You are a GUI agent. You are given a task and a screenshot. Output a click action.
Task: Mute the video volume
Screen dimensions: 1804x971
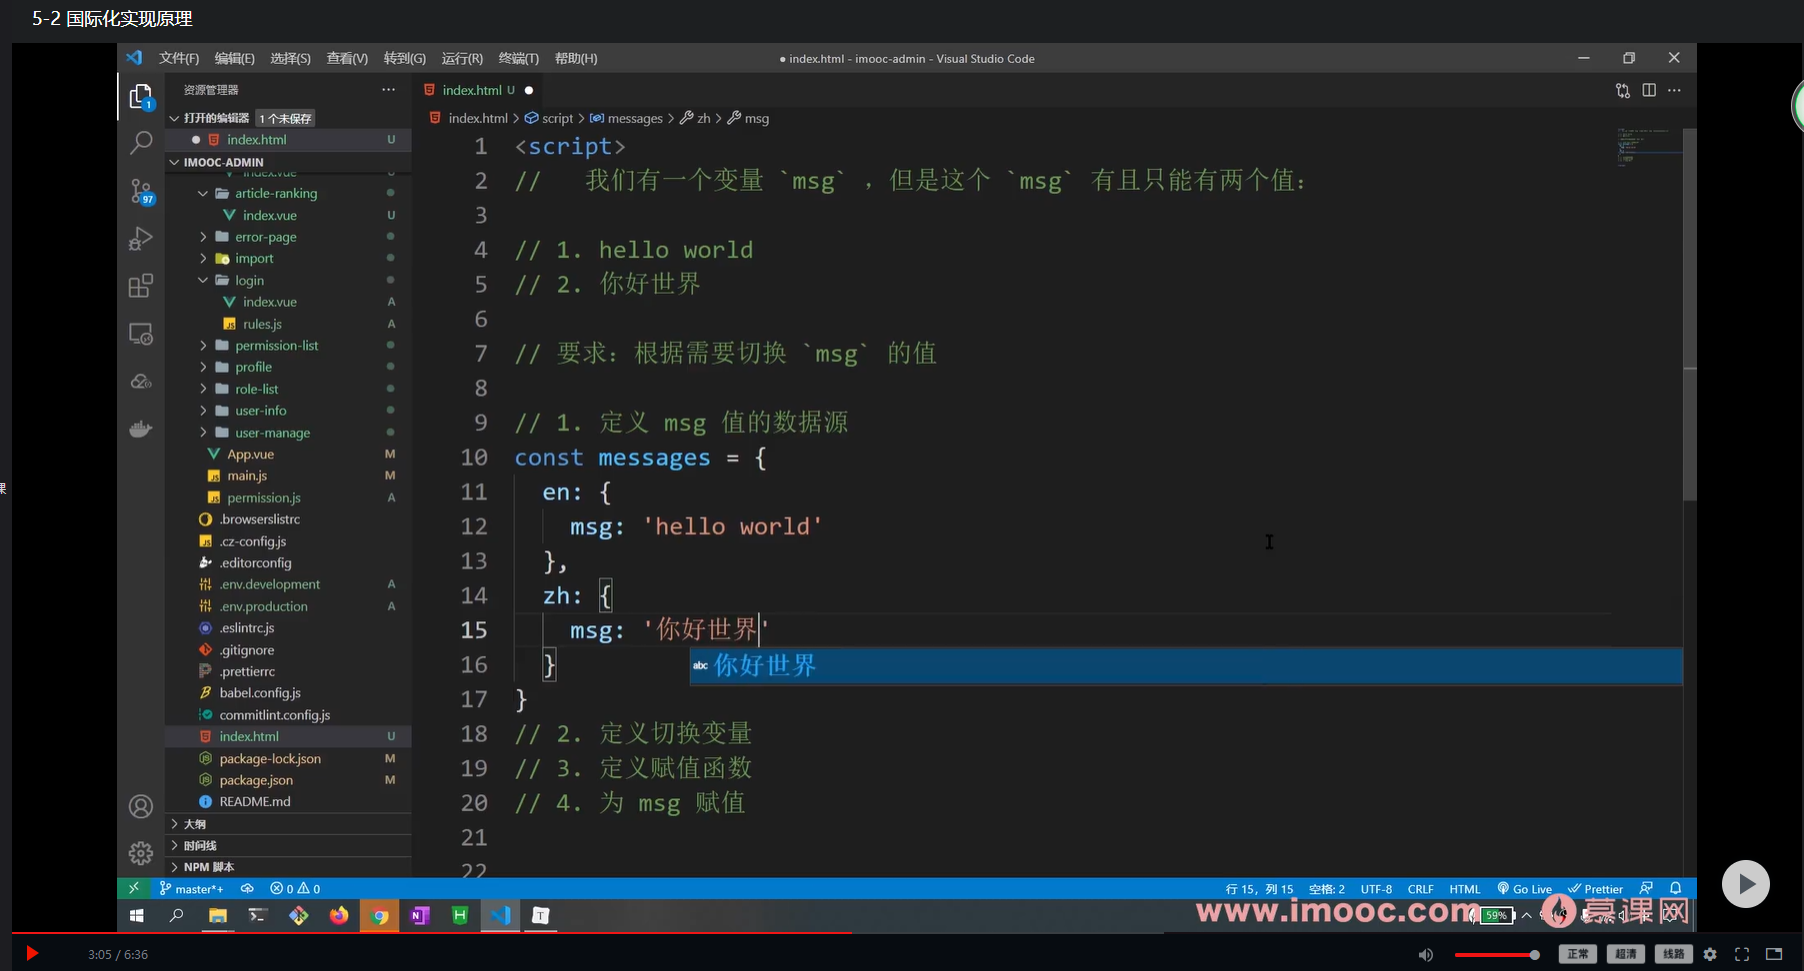1426,954
